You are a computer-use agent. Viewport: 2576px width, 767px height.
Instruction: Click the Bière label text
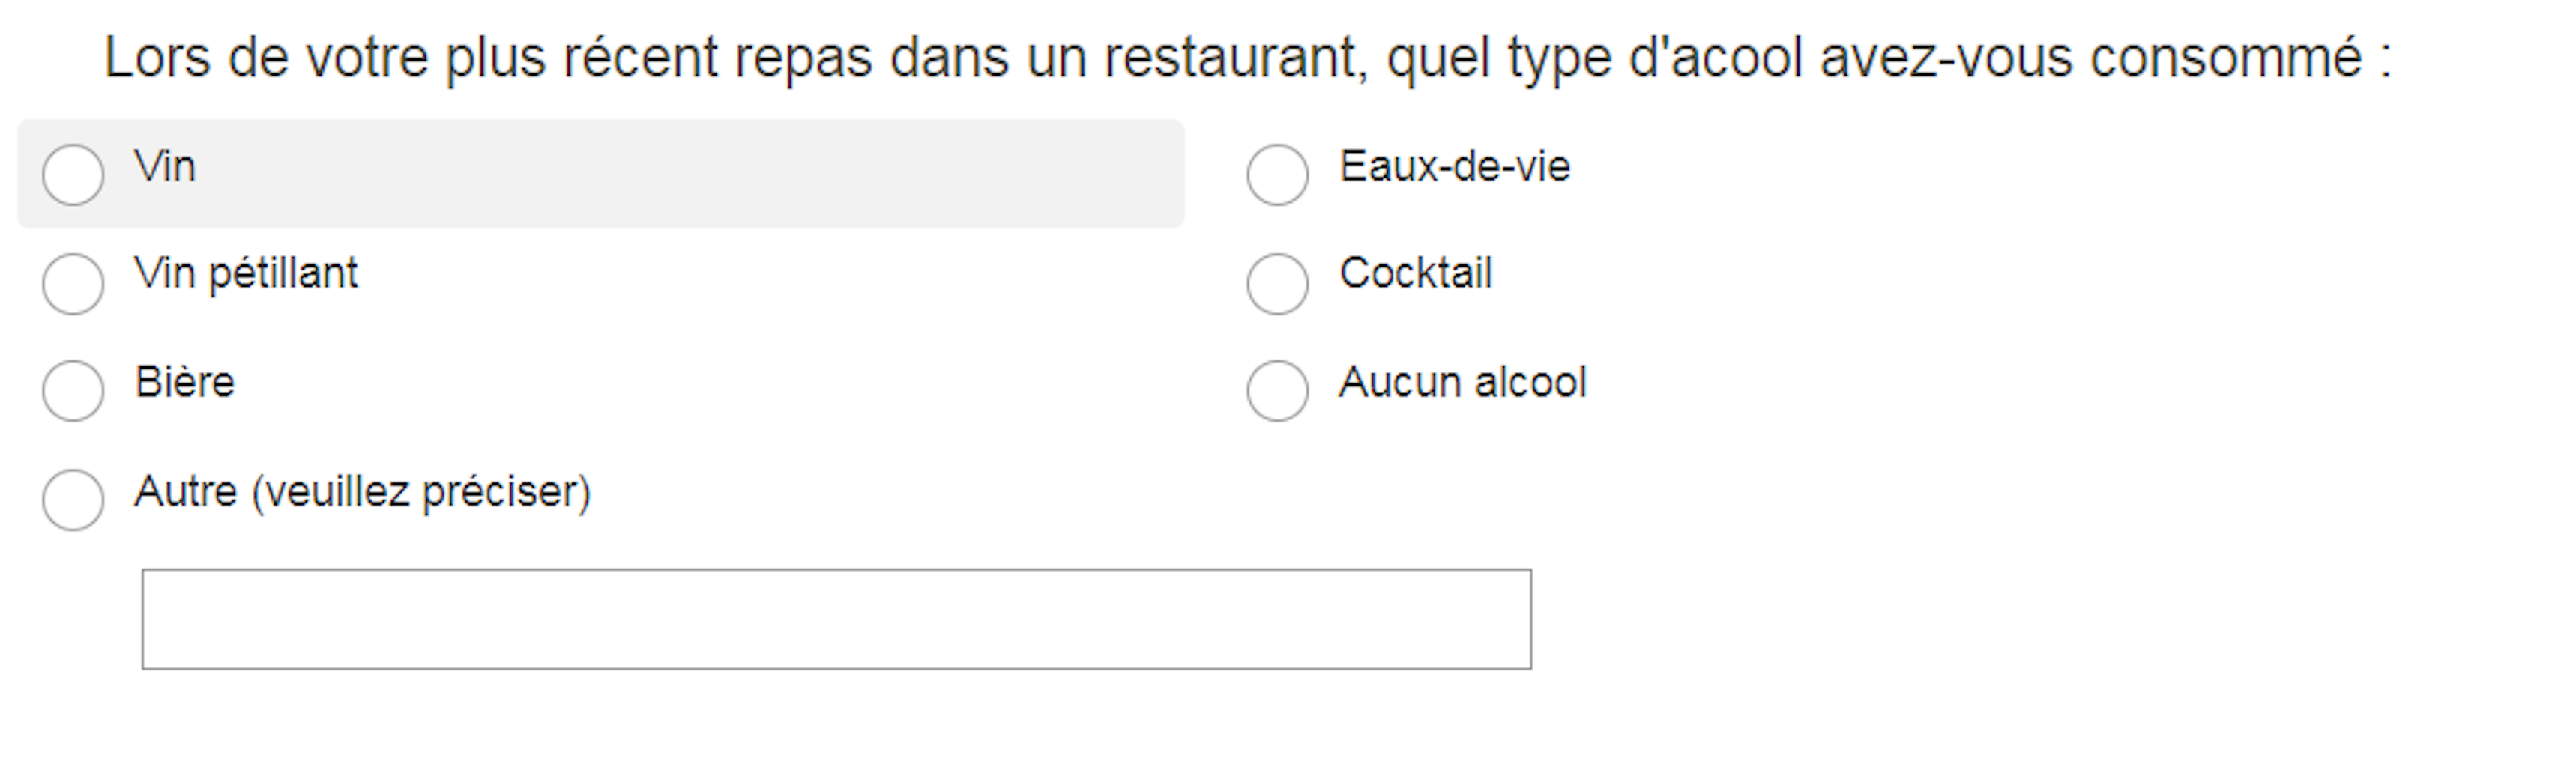(185, 380)
